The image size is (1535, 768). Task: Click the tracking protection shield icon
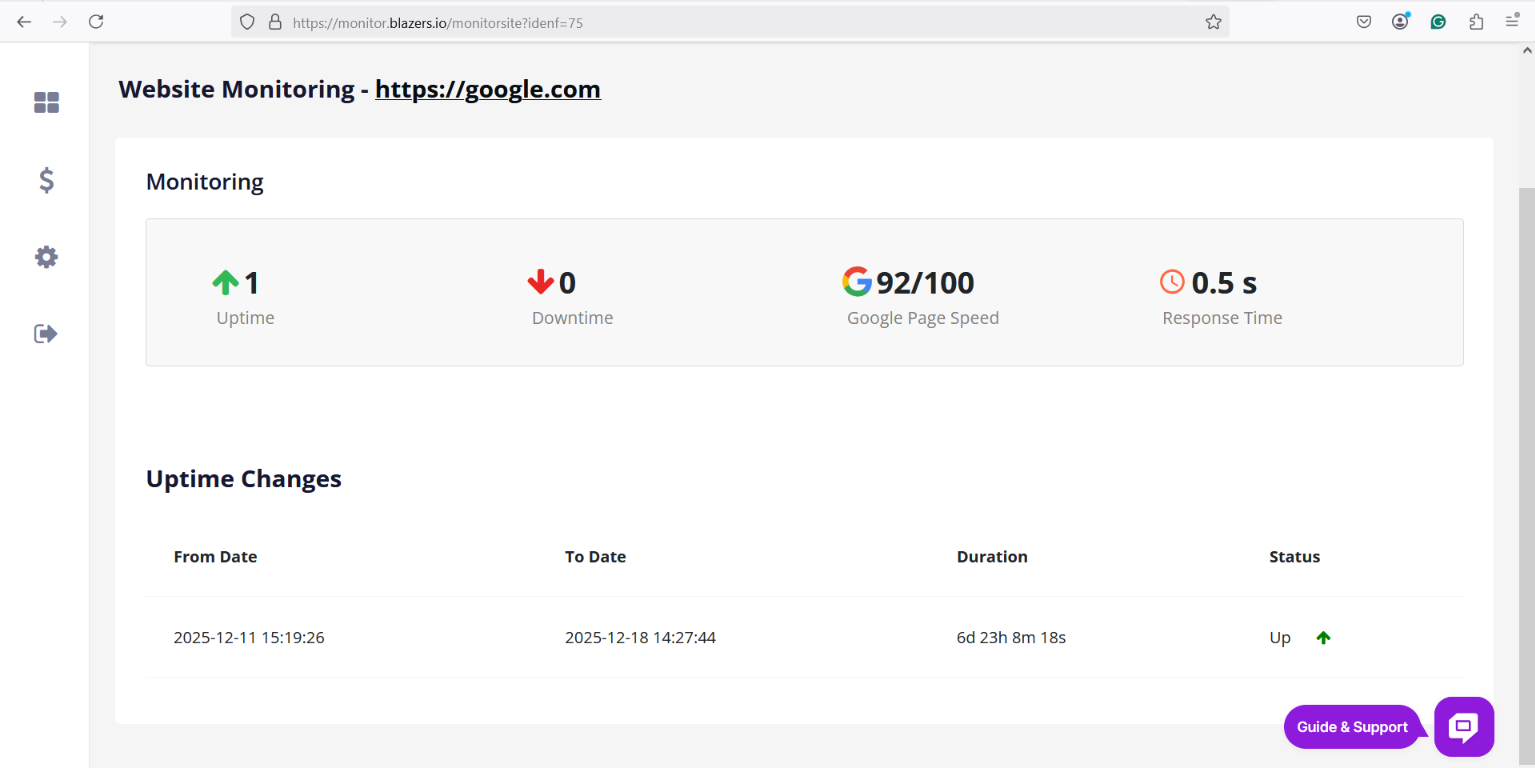click(x=247, y=22)
